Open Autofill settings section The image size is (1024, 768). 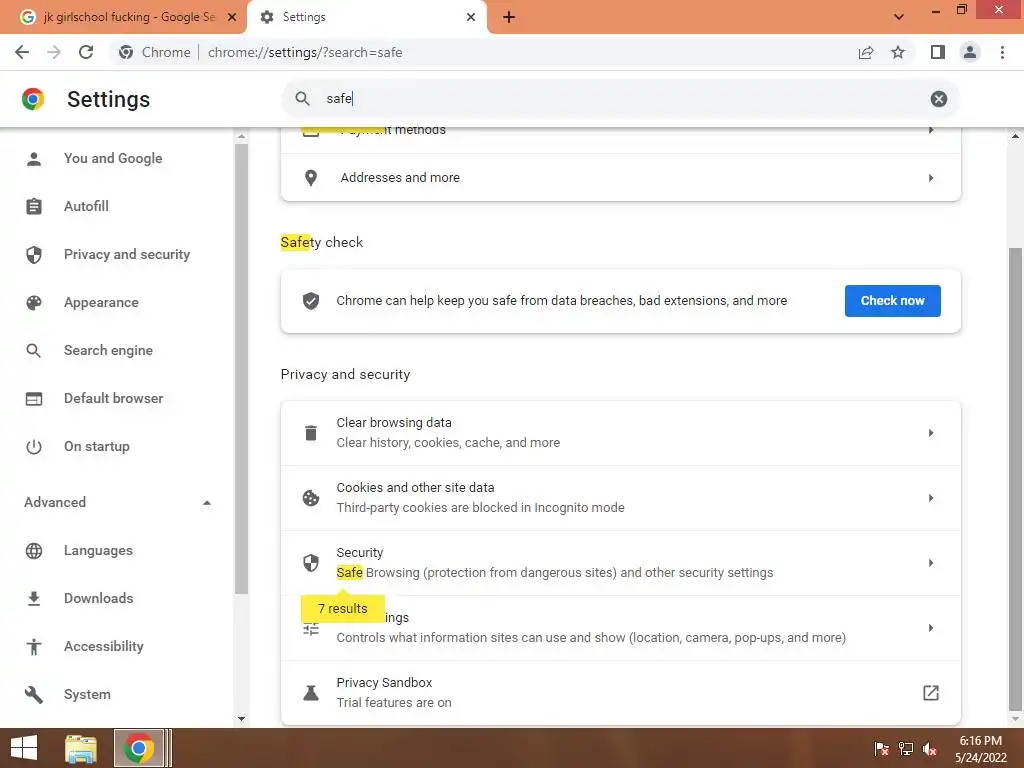86,206
